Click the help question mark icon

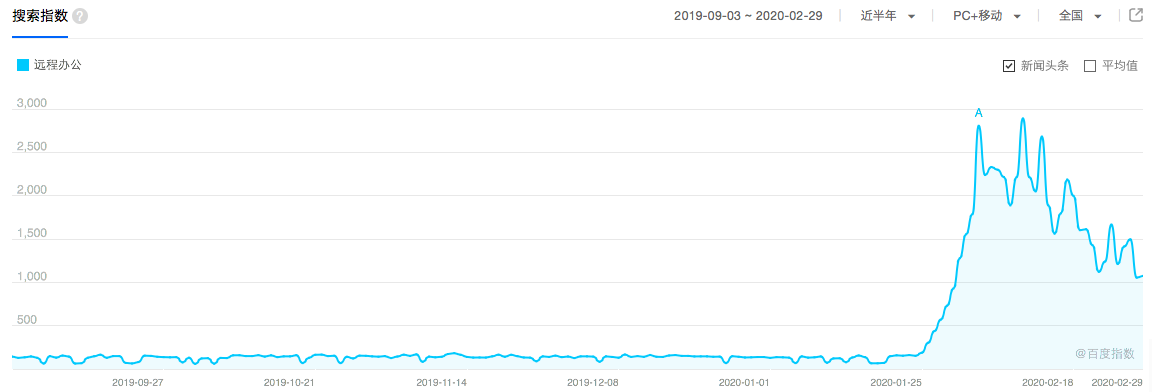tap(80, 16)
